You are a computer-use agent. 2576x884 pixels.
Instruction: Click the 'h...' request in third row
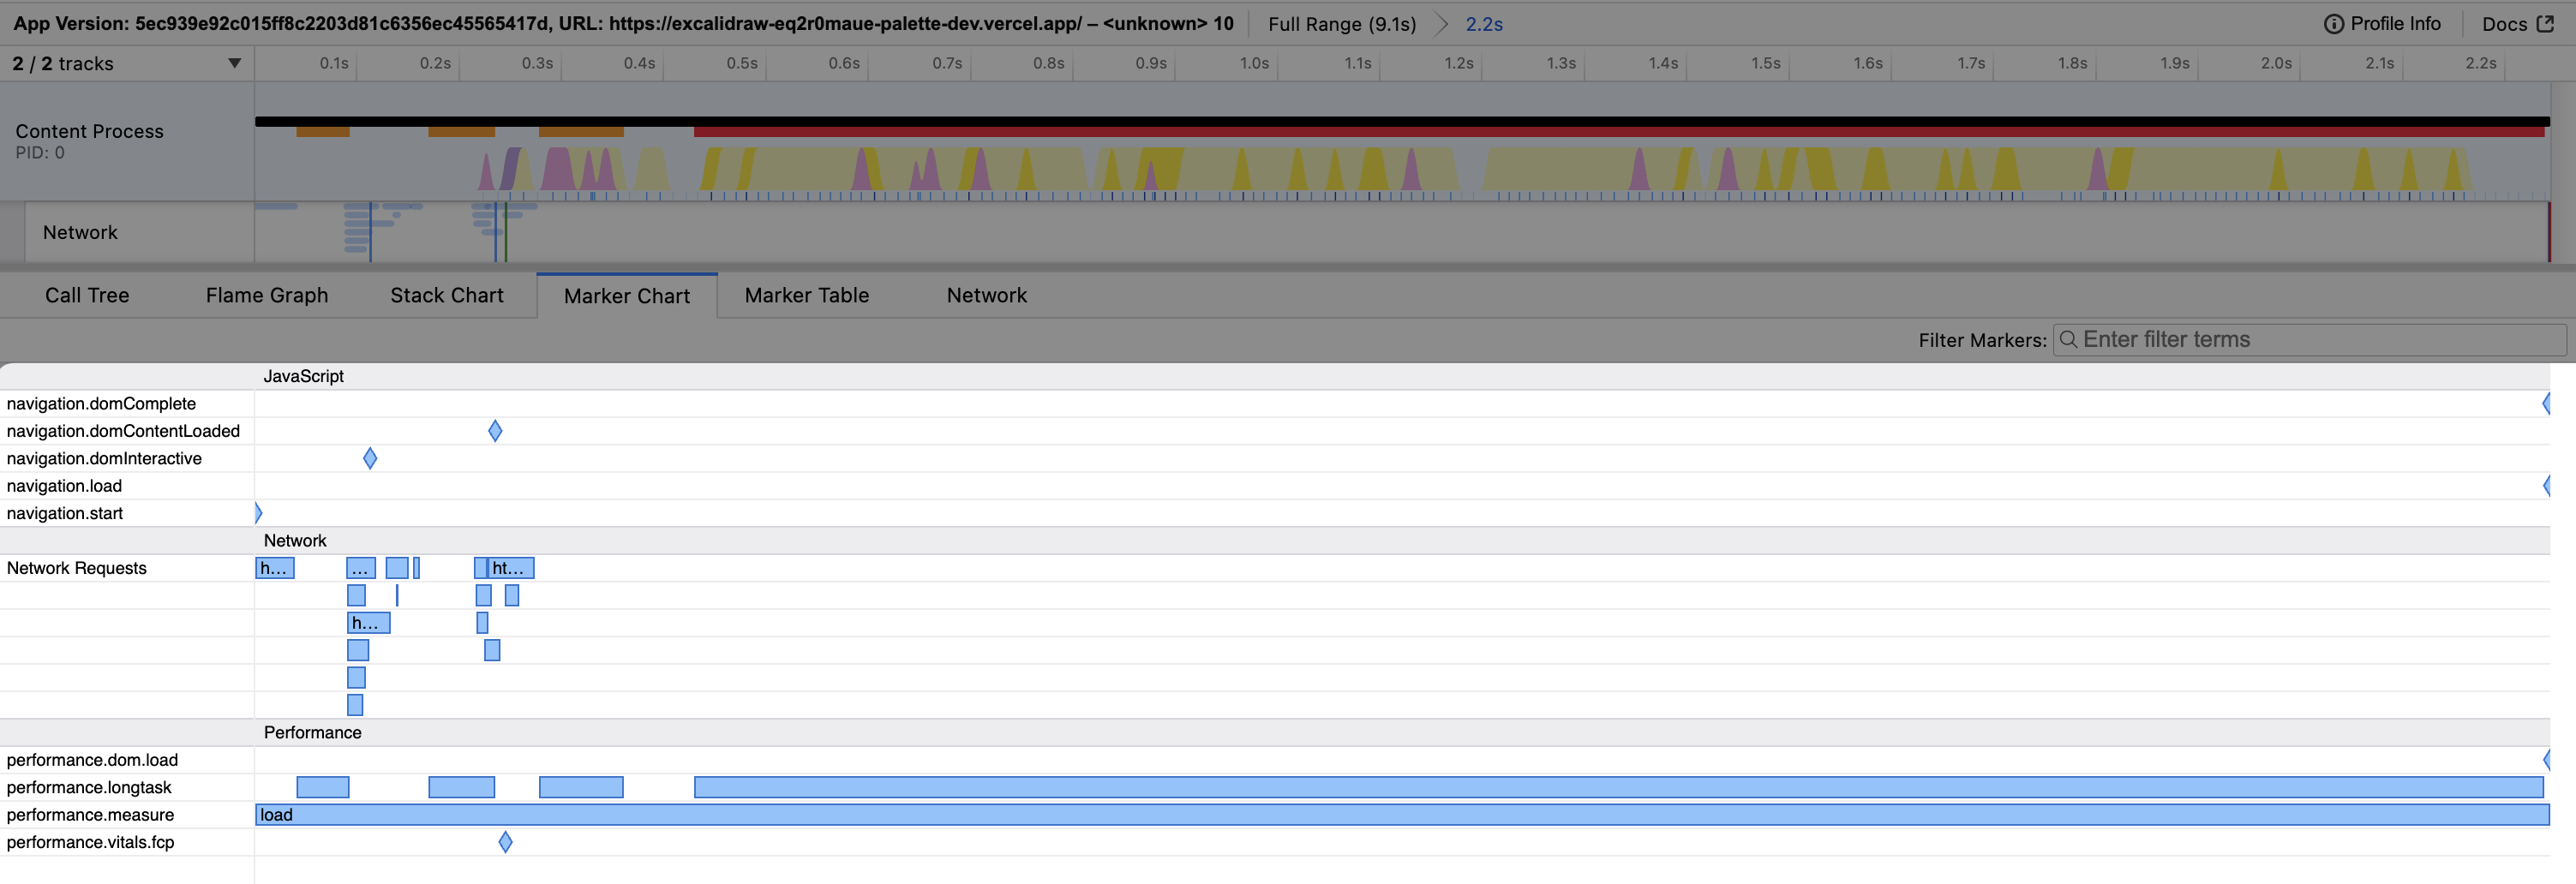click(368, 623)
